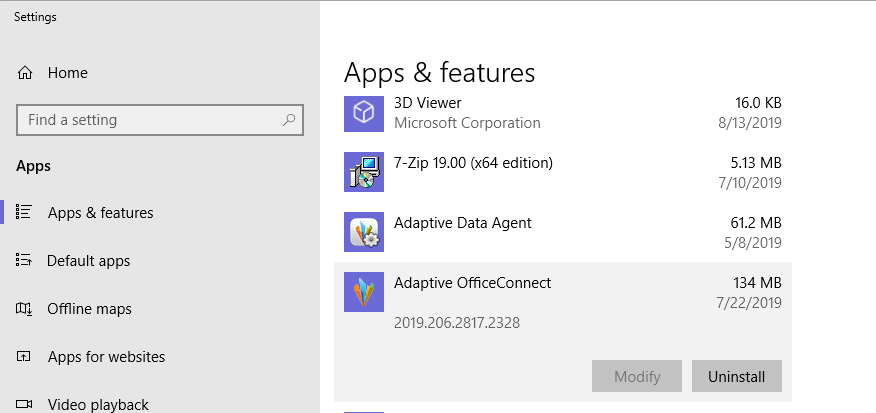The image size is (876, 413).
Task: Select the 3D Viewer app entry
Action: [563, 113]
